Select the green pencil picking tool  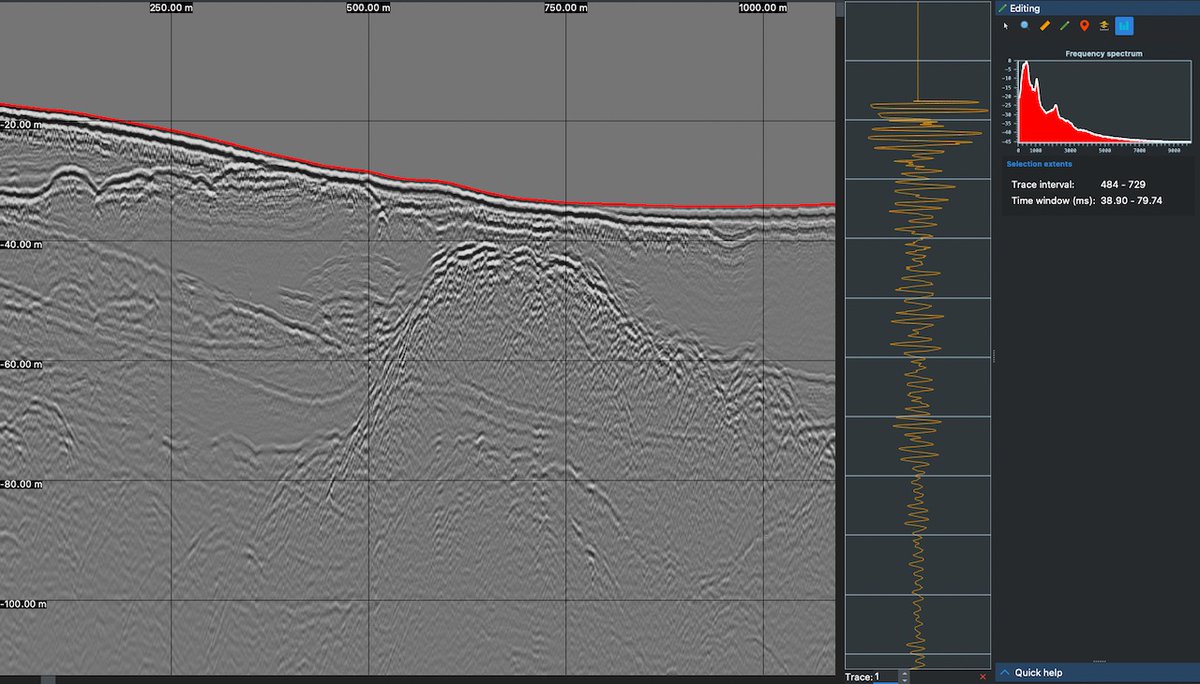pos(1064,25)
